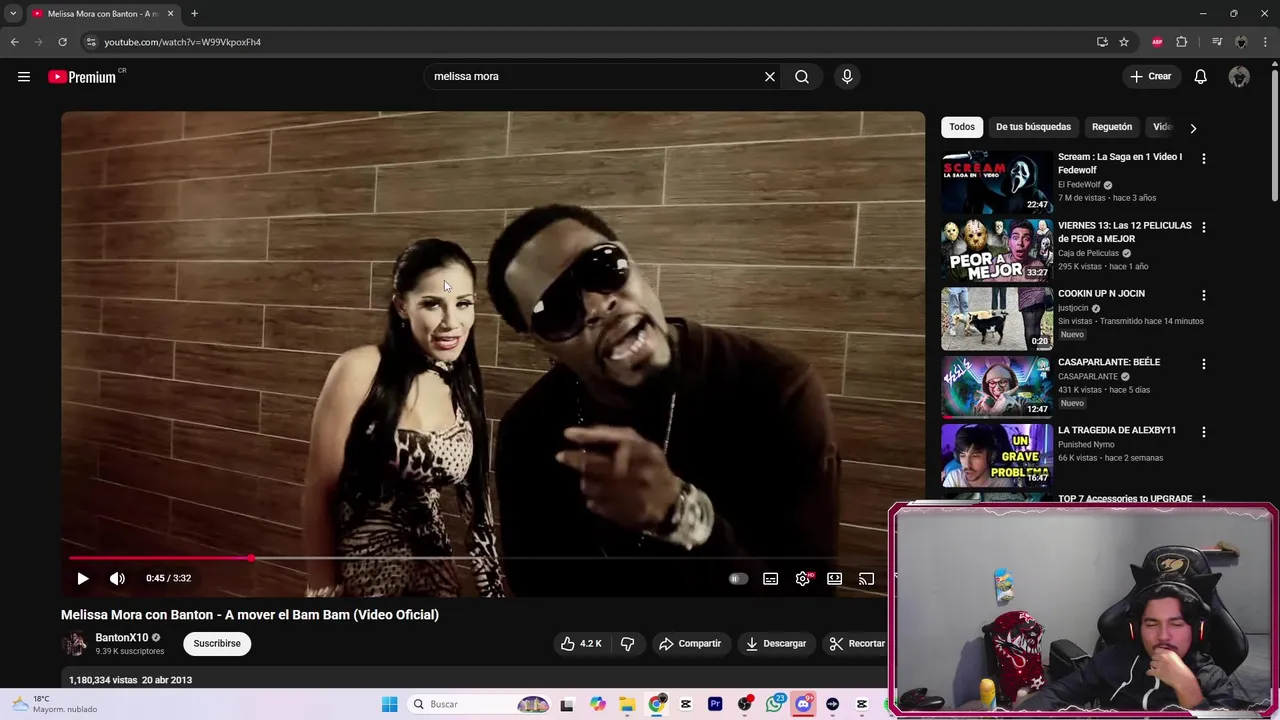Reload the page
The height and width of the screenshot is (720, 1280).
[x=62, y=42]
